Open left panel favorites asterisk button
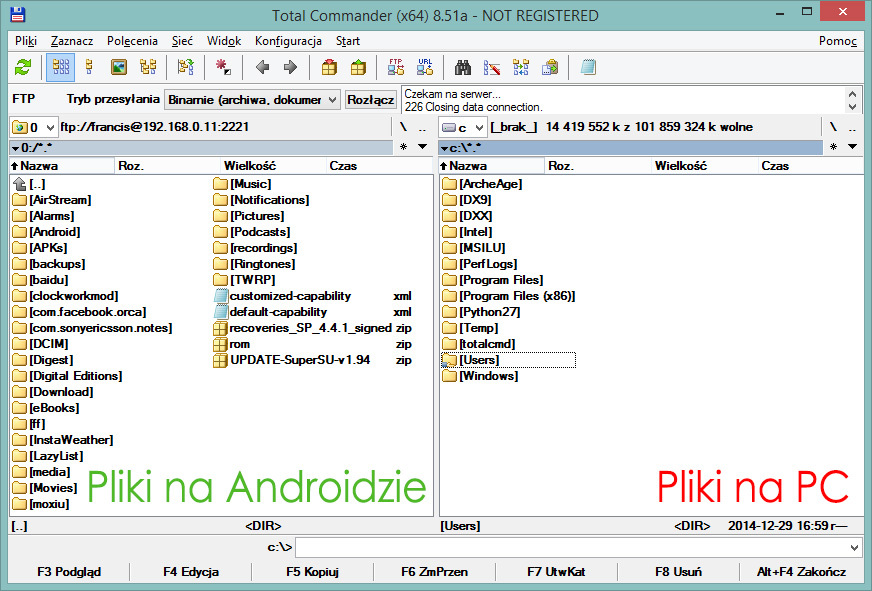 pos(403,147)
